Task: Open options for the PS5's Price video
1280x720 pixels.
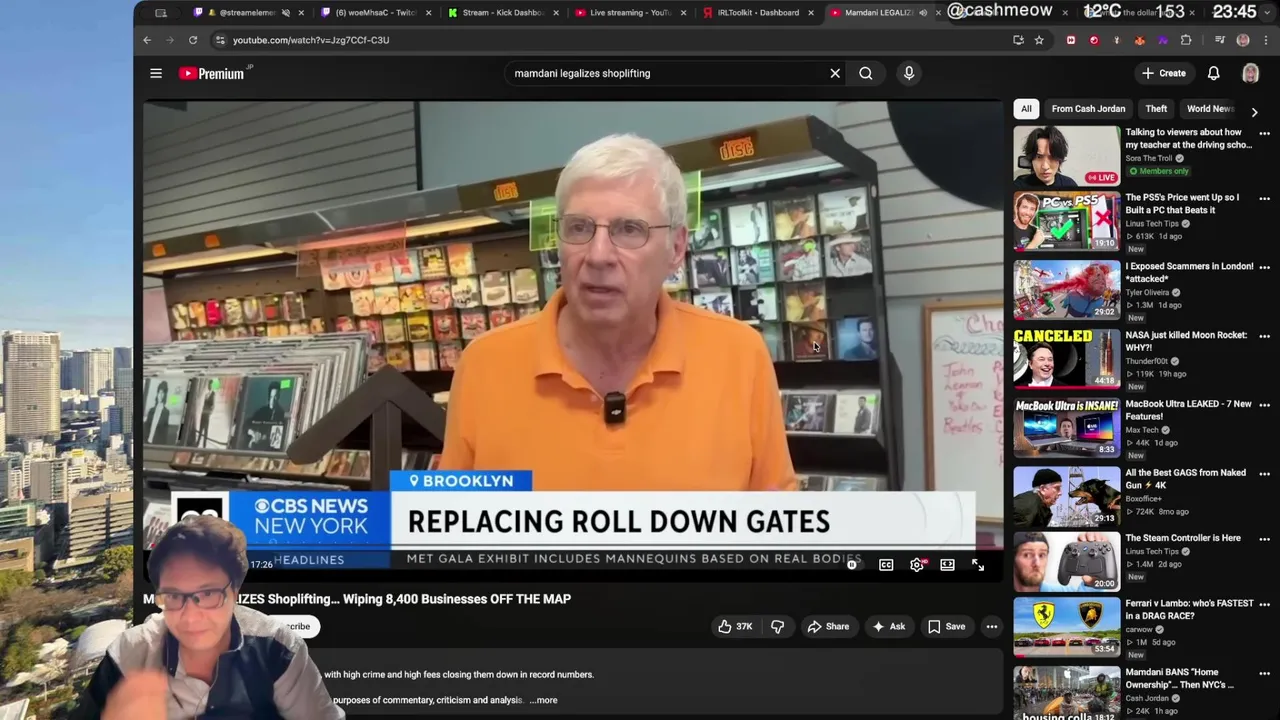Action: pos(1264,198)
